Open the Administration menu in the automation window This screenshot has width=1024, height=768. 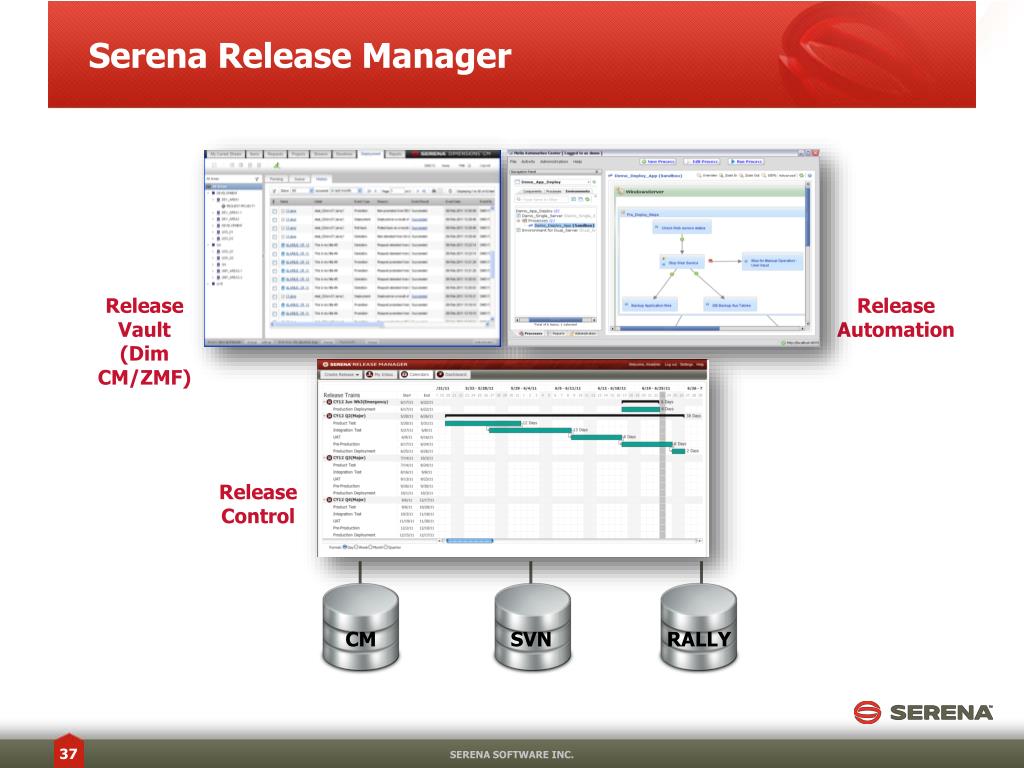pos(554,161)
